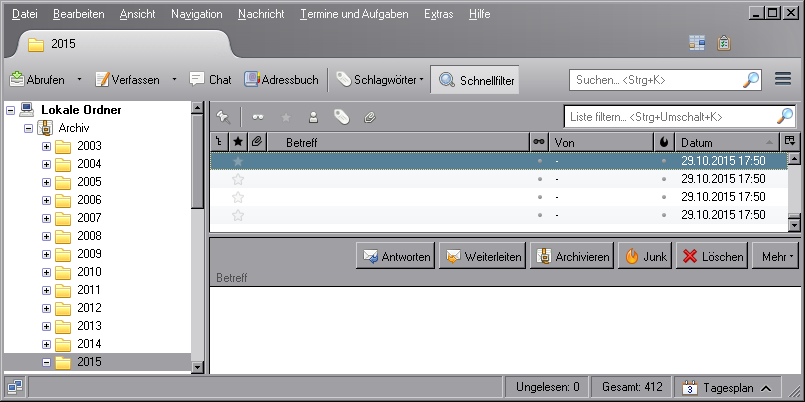Click the folder pane vertical scrollbar
The height and width of the screenshot is (402, 805).
pos(197,237)
